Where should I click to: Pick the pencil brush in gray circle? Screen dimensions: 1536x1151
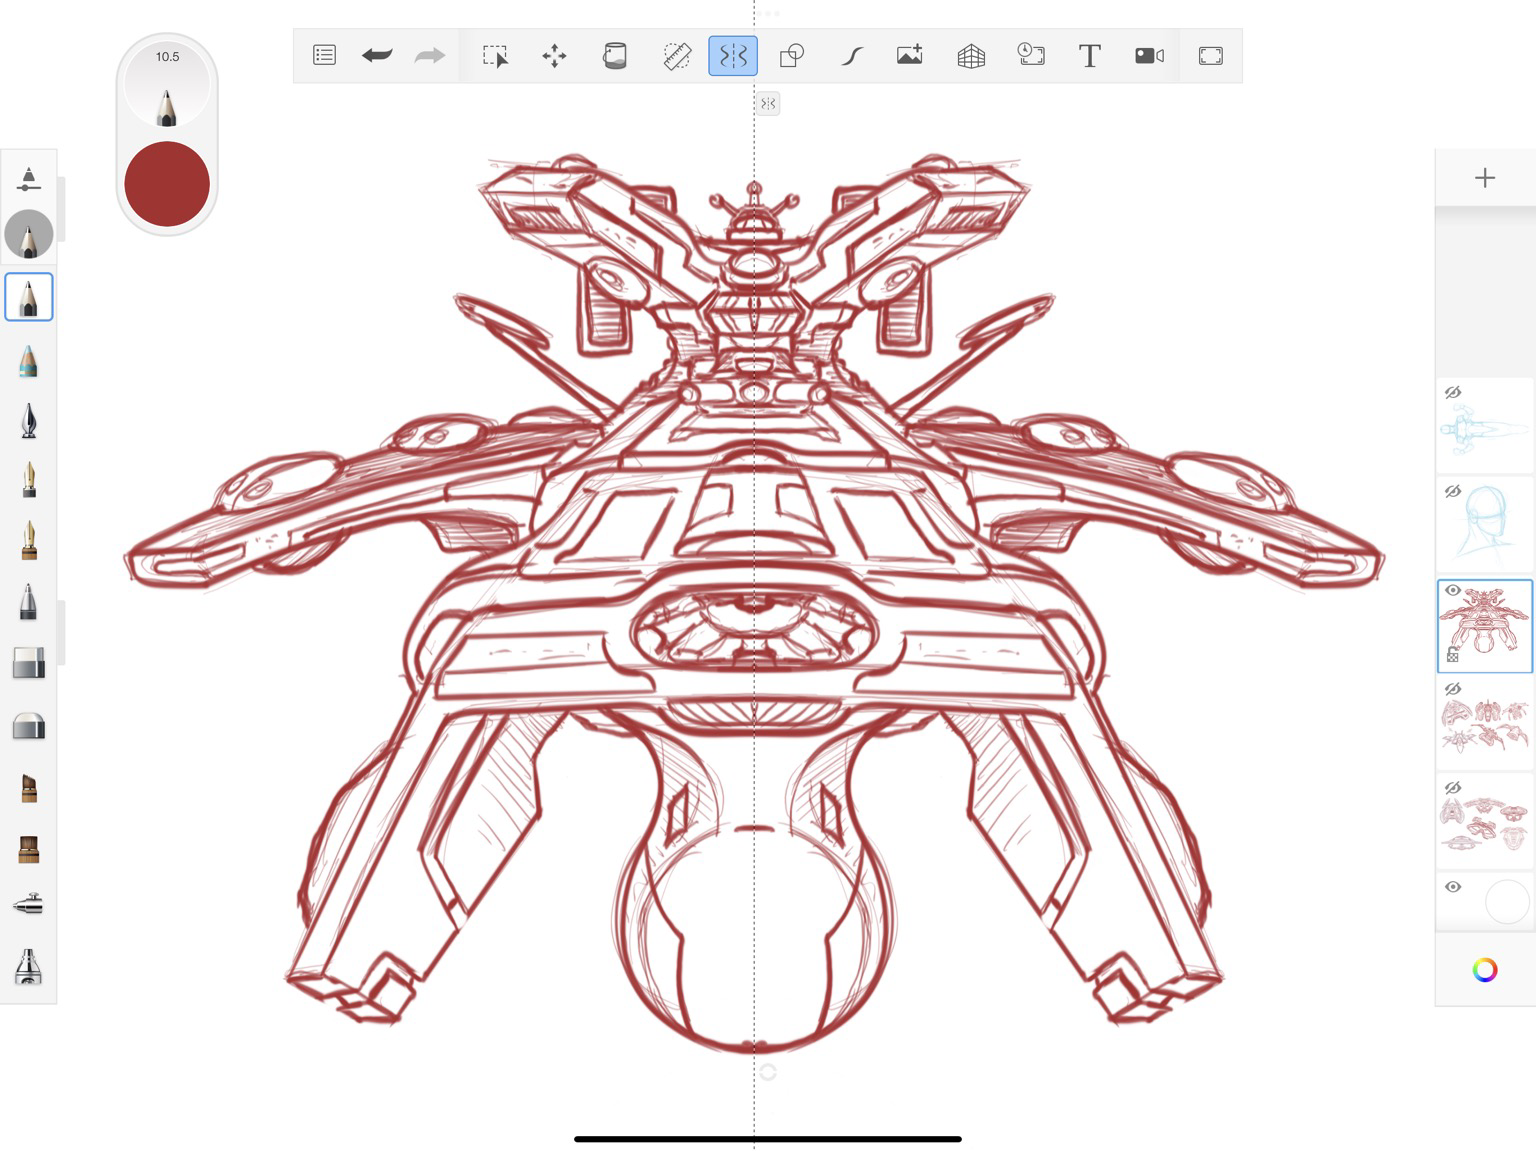[29, 235]
